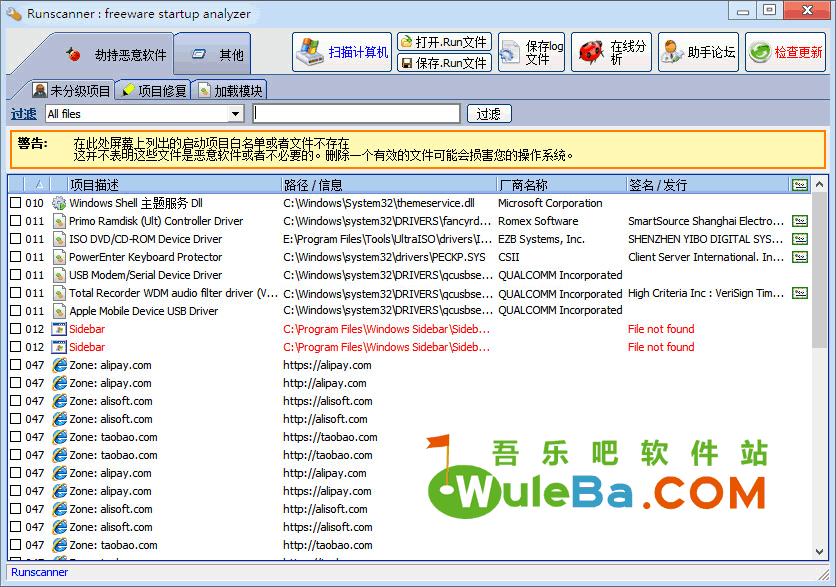The width and height of the screenshot is (836, 587).
Task: Check the Windows Shell 主题服务 Dll row
Action: [16, 203]
